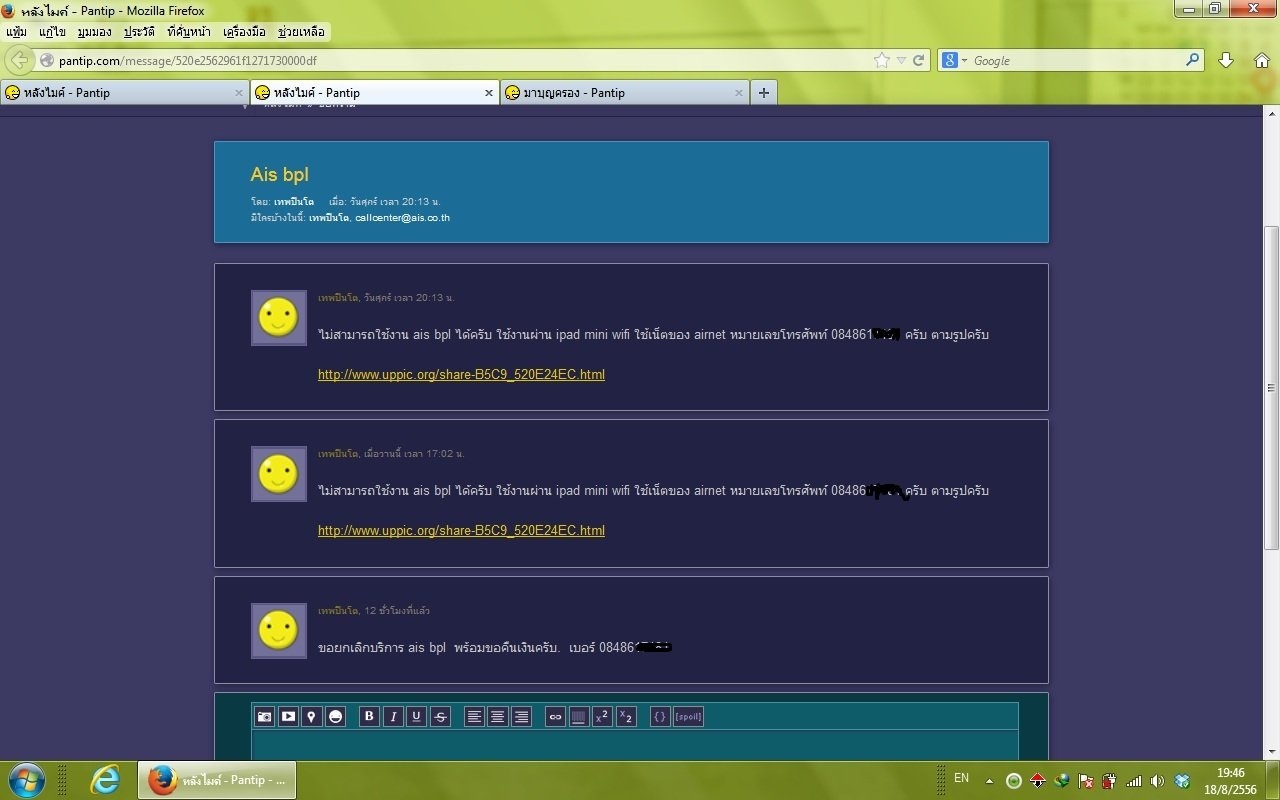Click the search magnifier in the Google box
Screen dimensions: 1280x800
(x=1192, y=60)
